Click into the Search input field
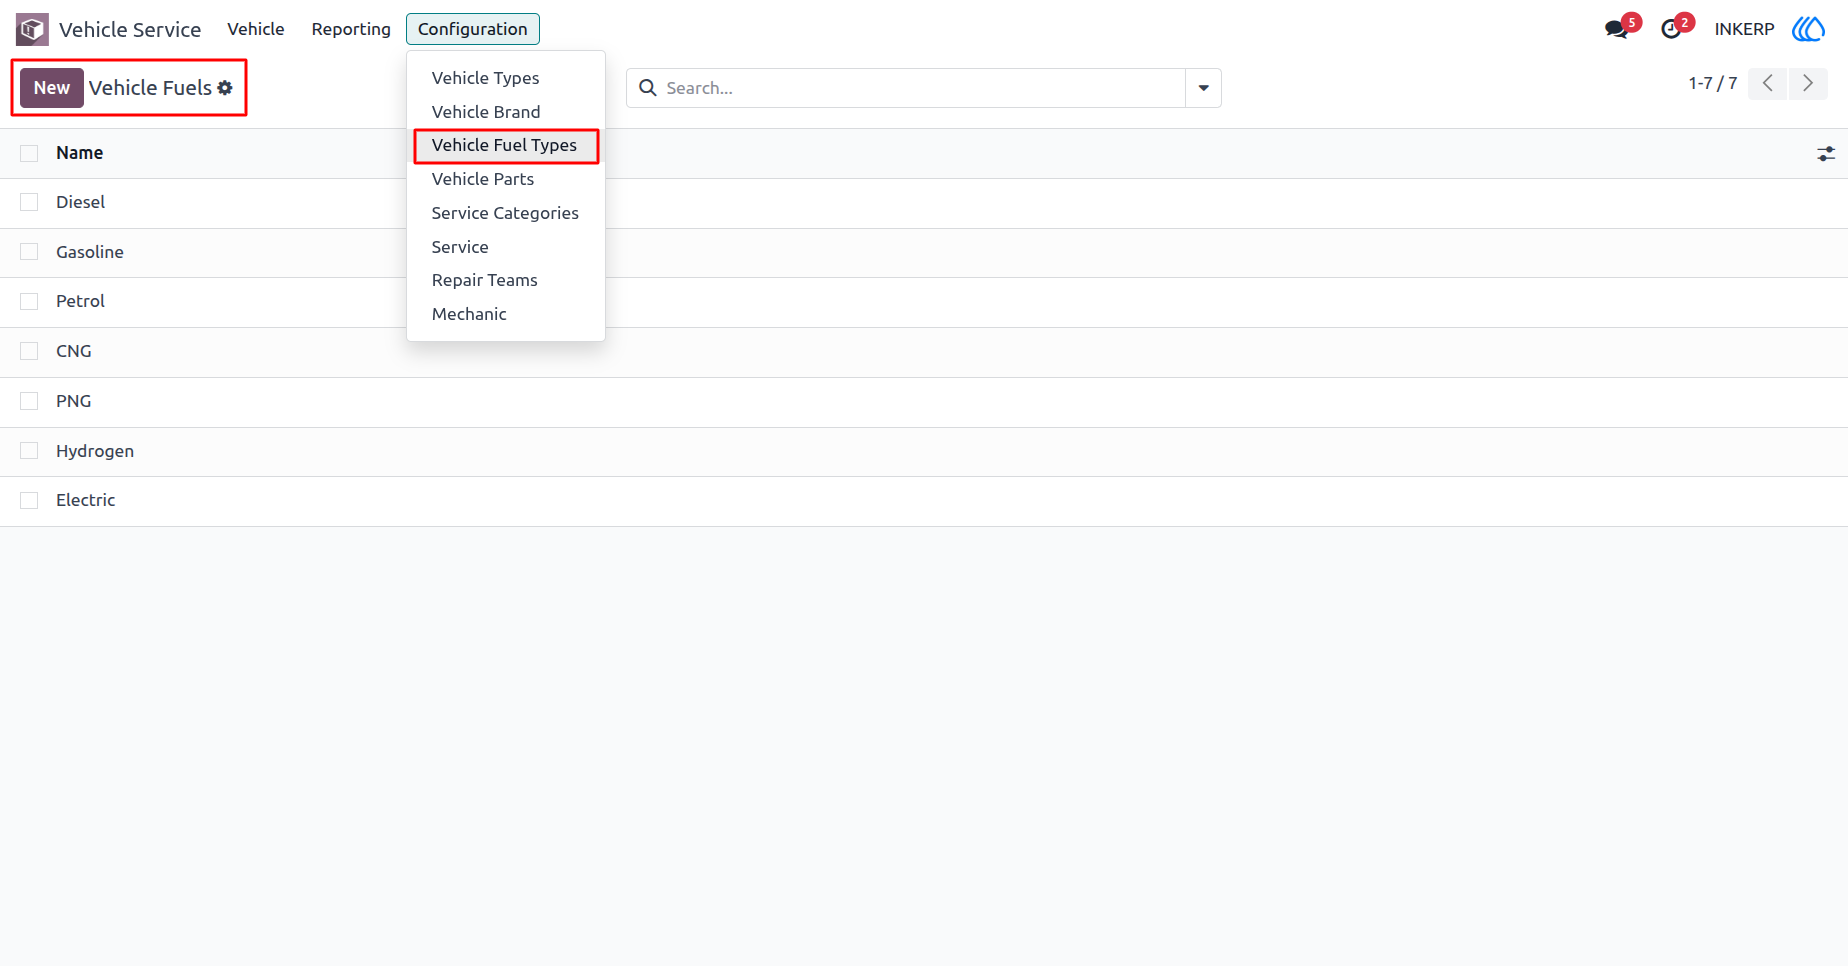 tap(924, 88)
